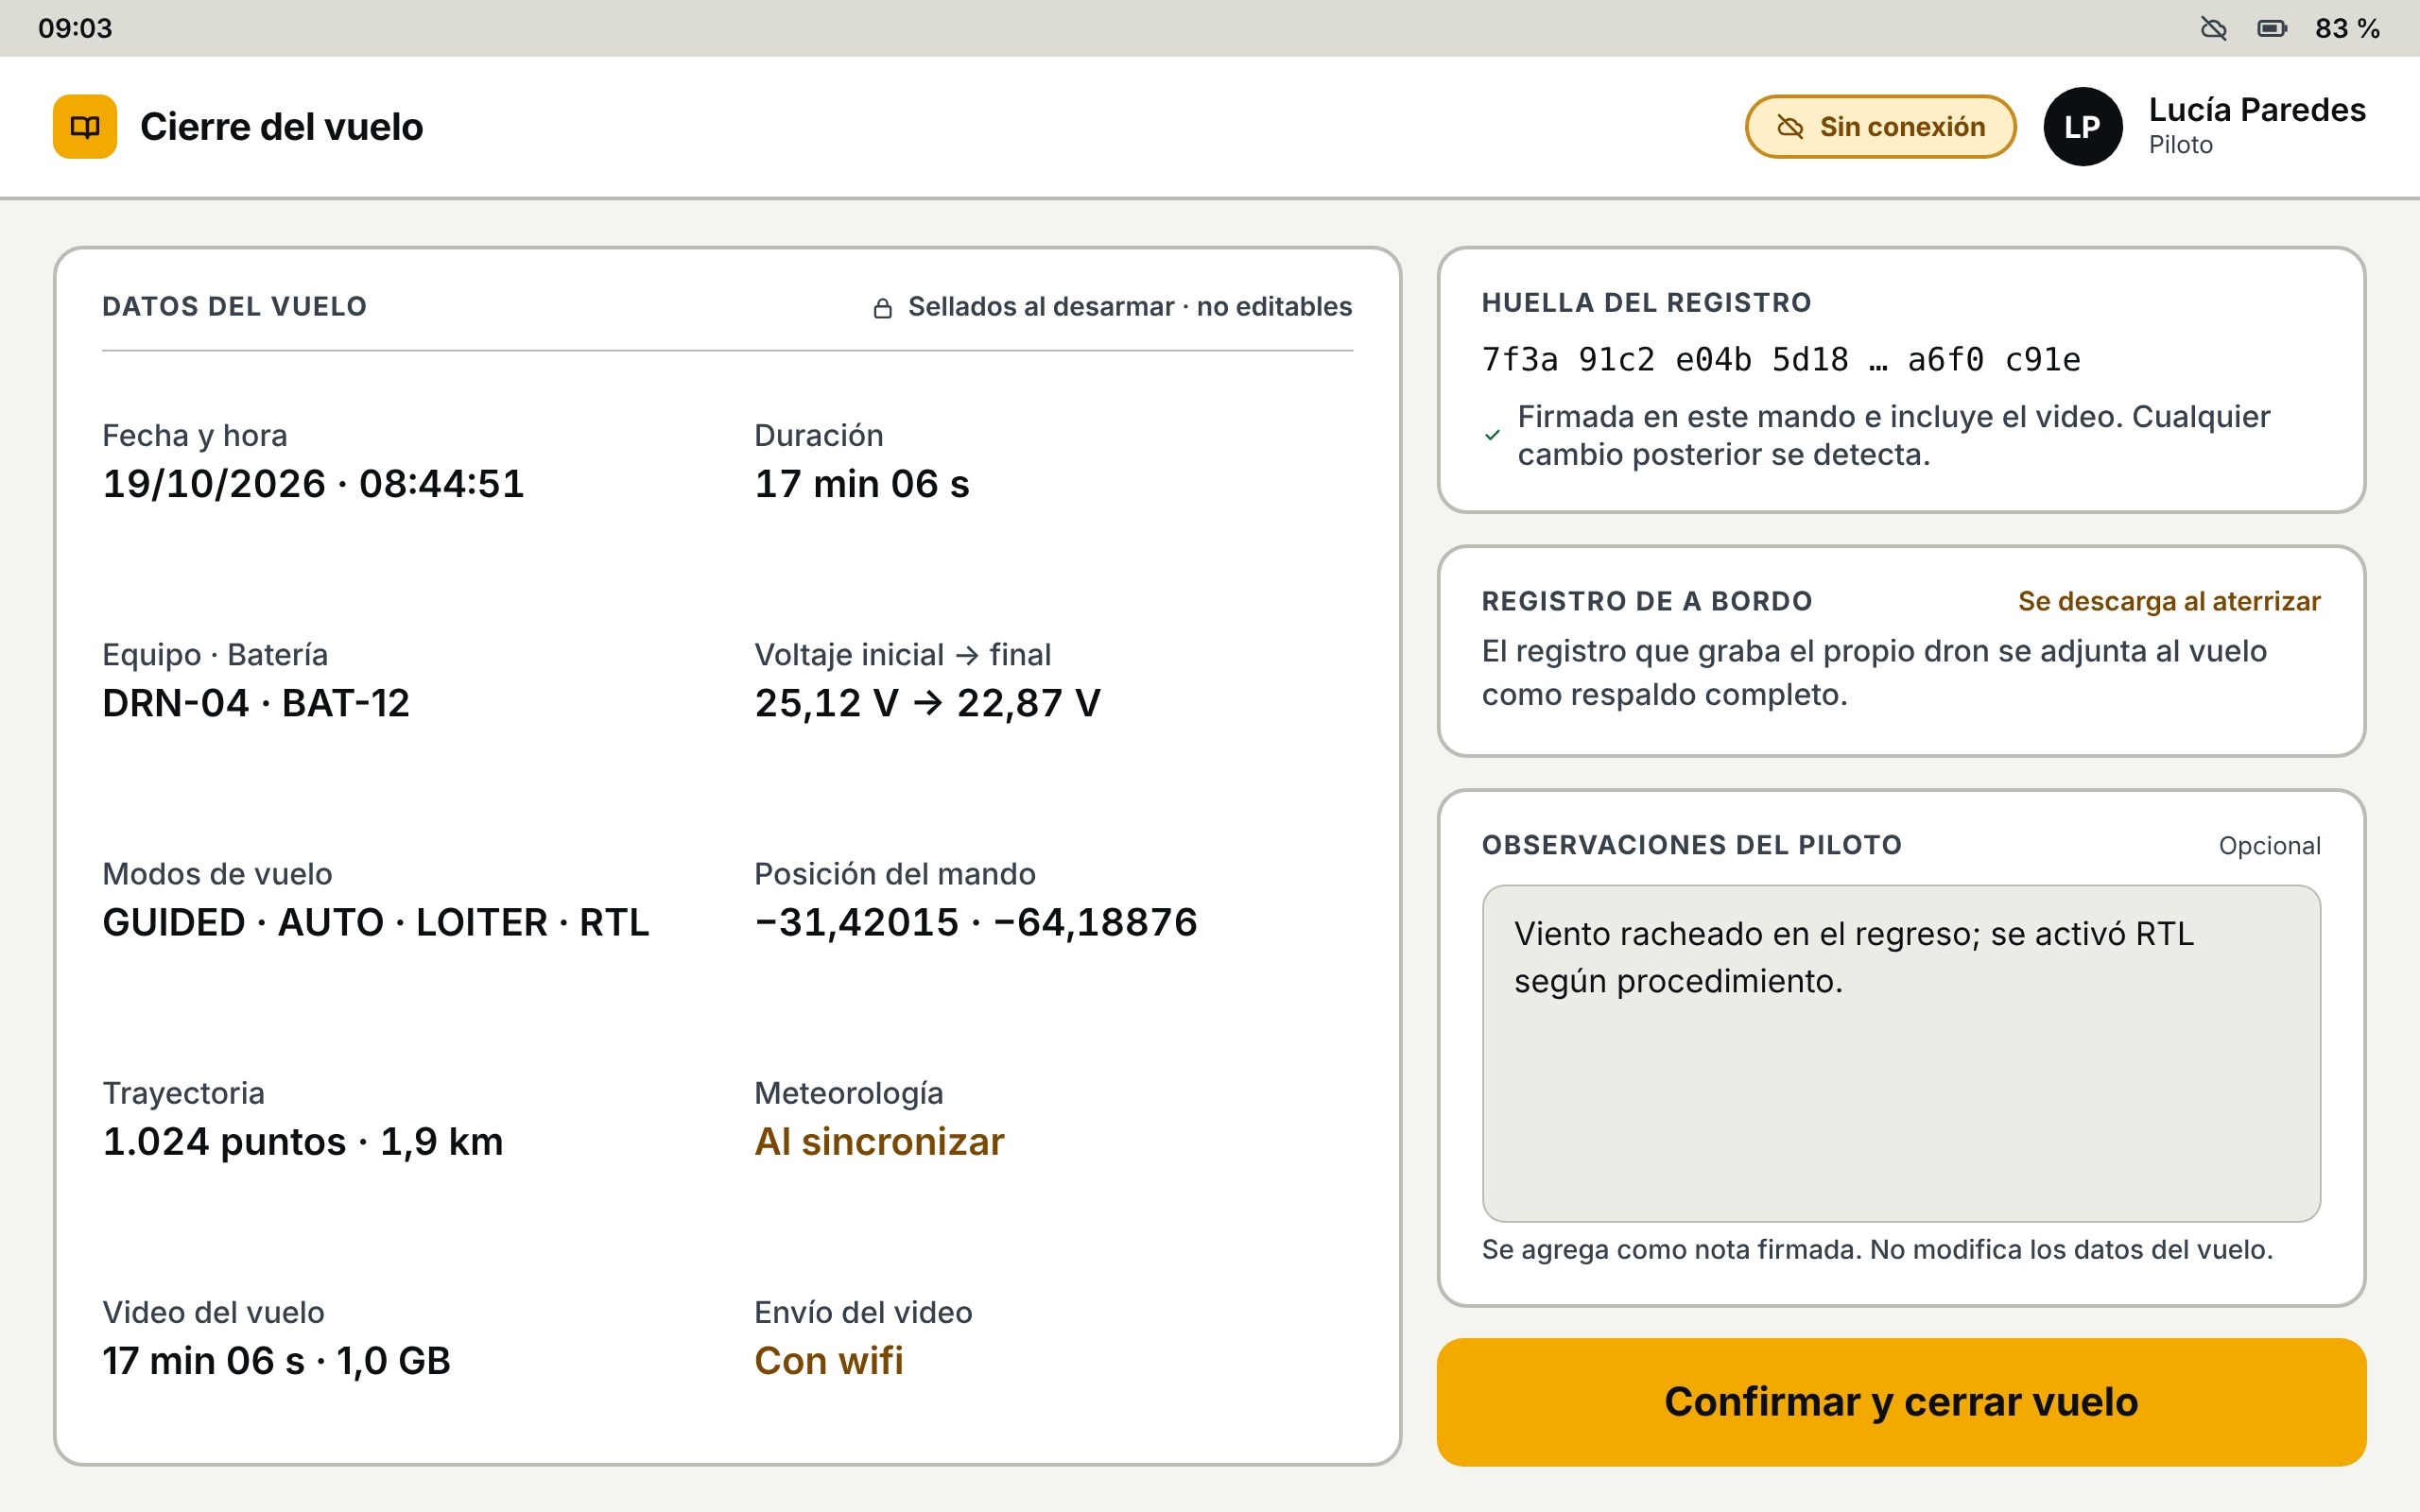Tap the cloud-off icon in status bar
2420x1512 pixels.
[2214, 28]
